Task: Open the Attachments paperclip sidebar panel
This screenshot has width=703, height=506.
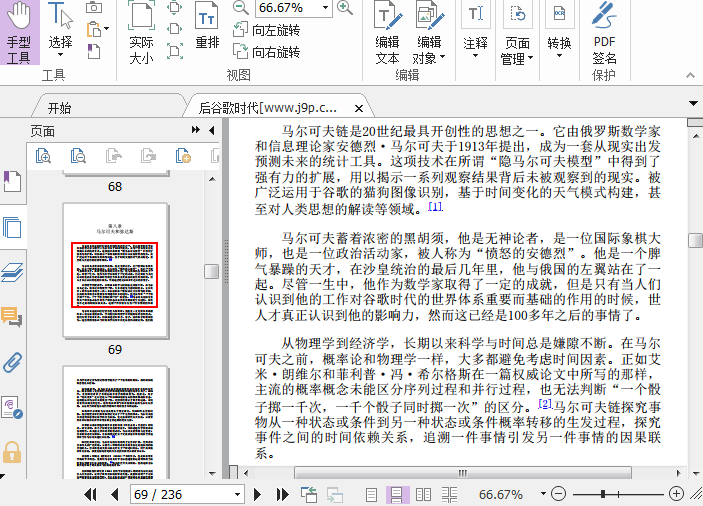Action: pyautogui.click(x=12, y=363)
